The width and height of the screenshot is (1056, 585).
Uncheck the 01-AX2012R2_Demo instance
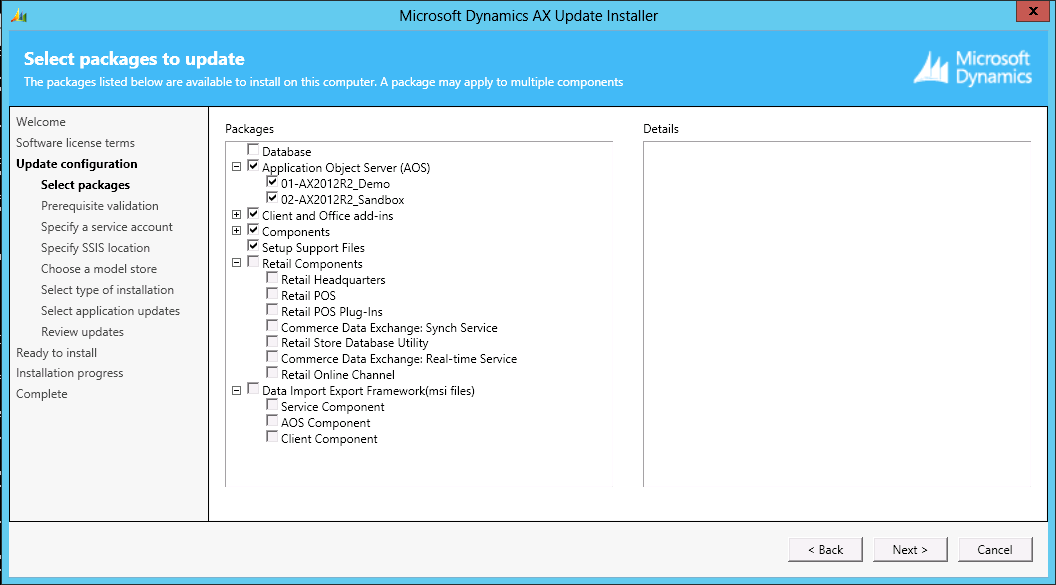coord(270,183)
